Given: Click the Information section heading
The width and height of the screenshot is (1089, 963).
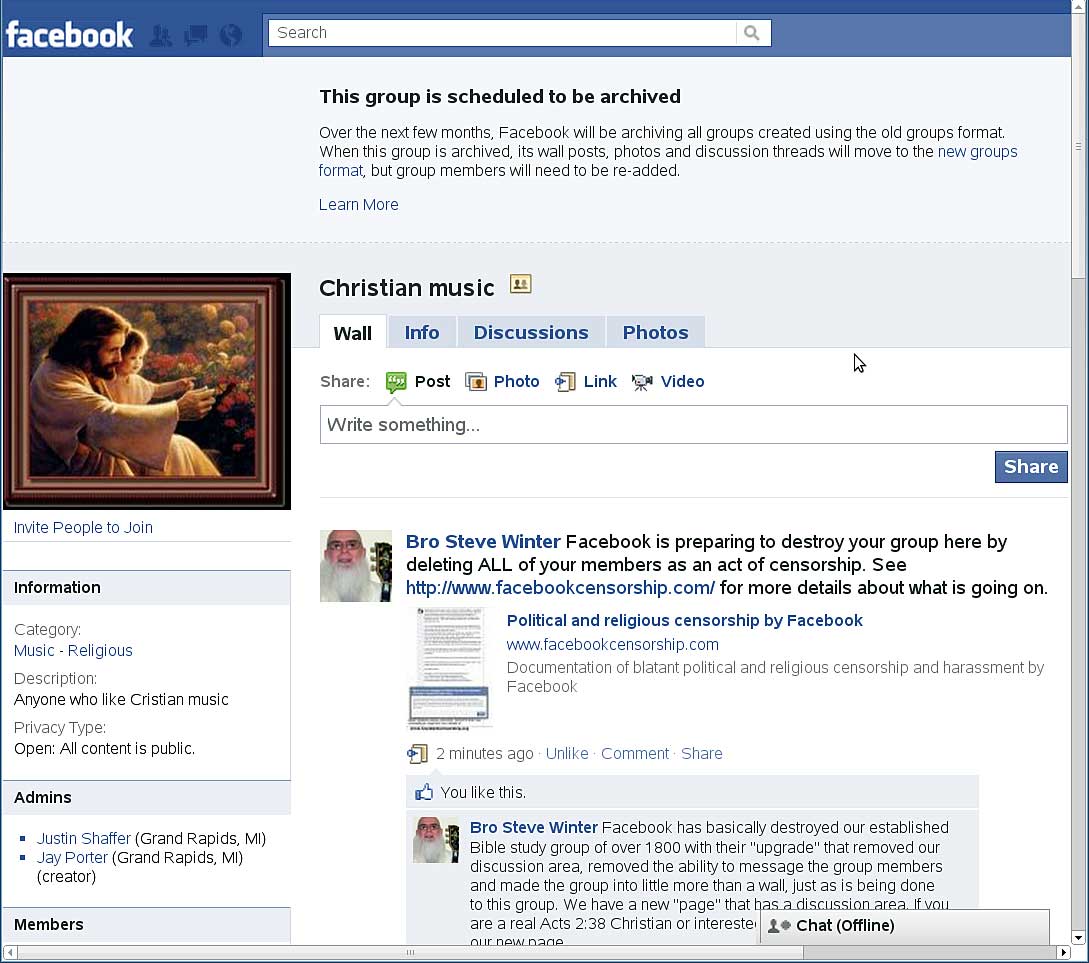Looking at the screenshot, I should tap(57, 587).
